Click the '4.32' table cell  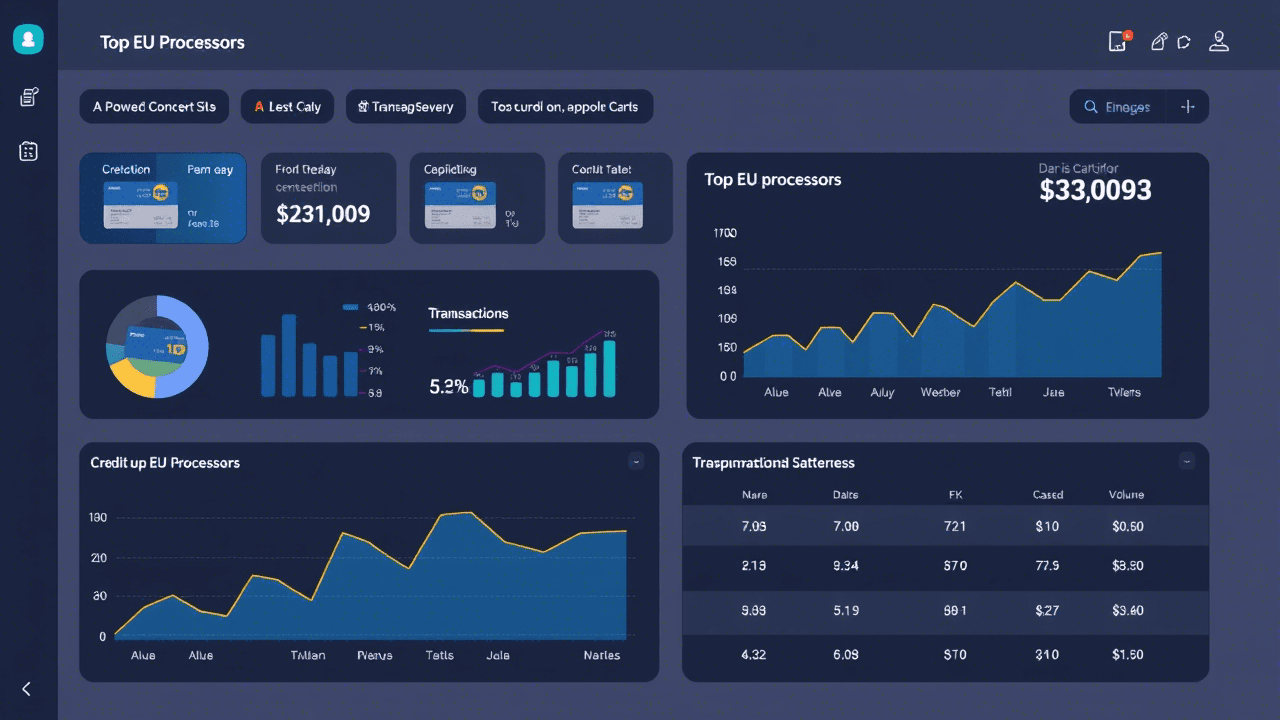(754, 655)
